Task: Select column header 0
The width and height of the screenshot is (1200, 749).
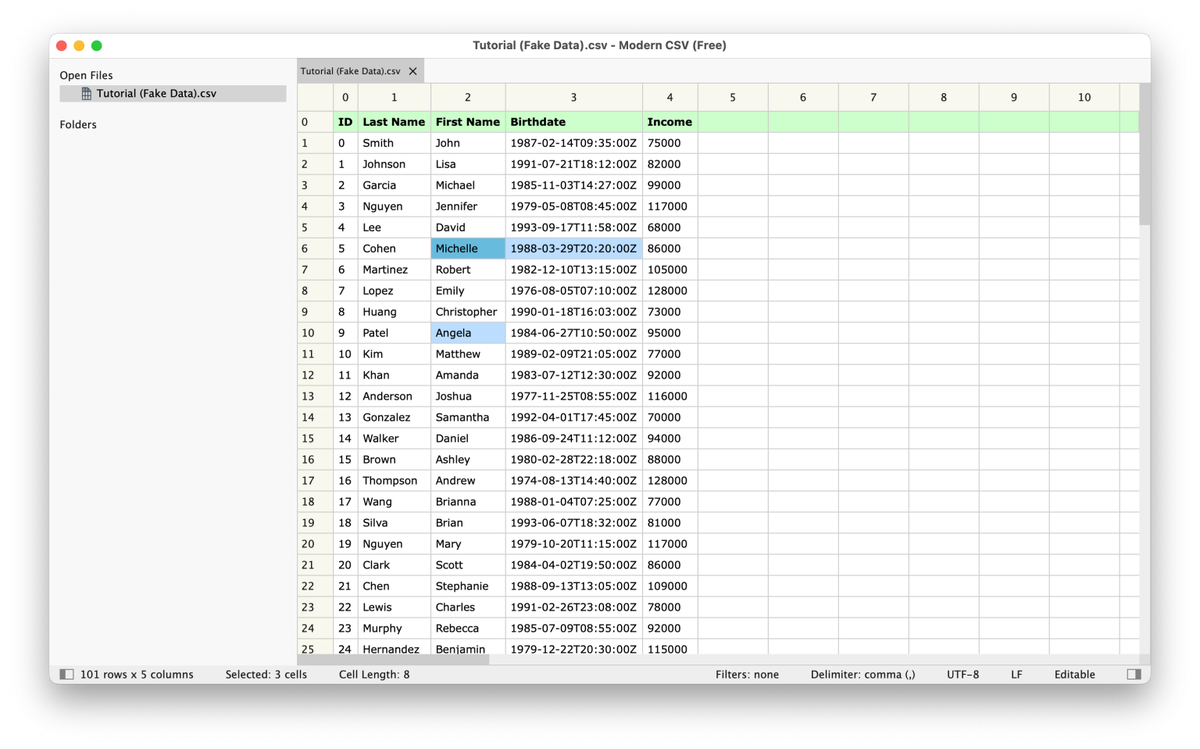Action: 346,97
